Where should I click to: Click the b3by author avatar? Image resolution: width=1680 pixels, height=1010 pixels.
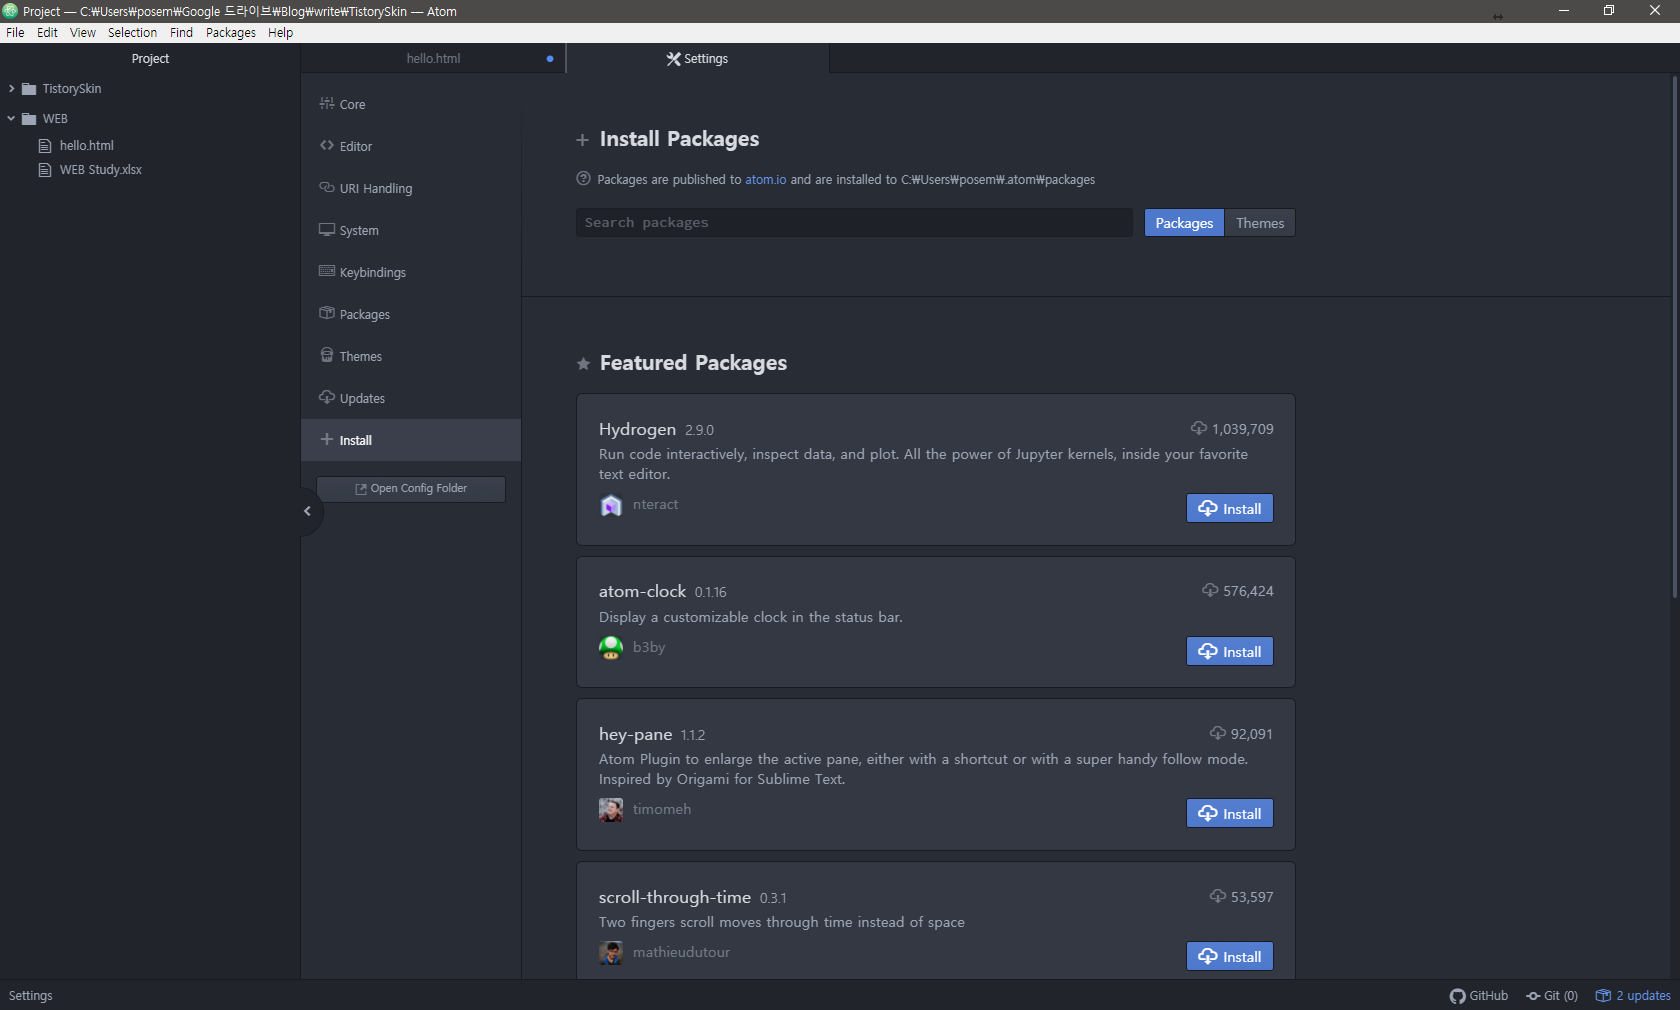coord(611,648)
